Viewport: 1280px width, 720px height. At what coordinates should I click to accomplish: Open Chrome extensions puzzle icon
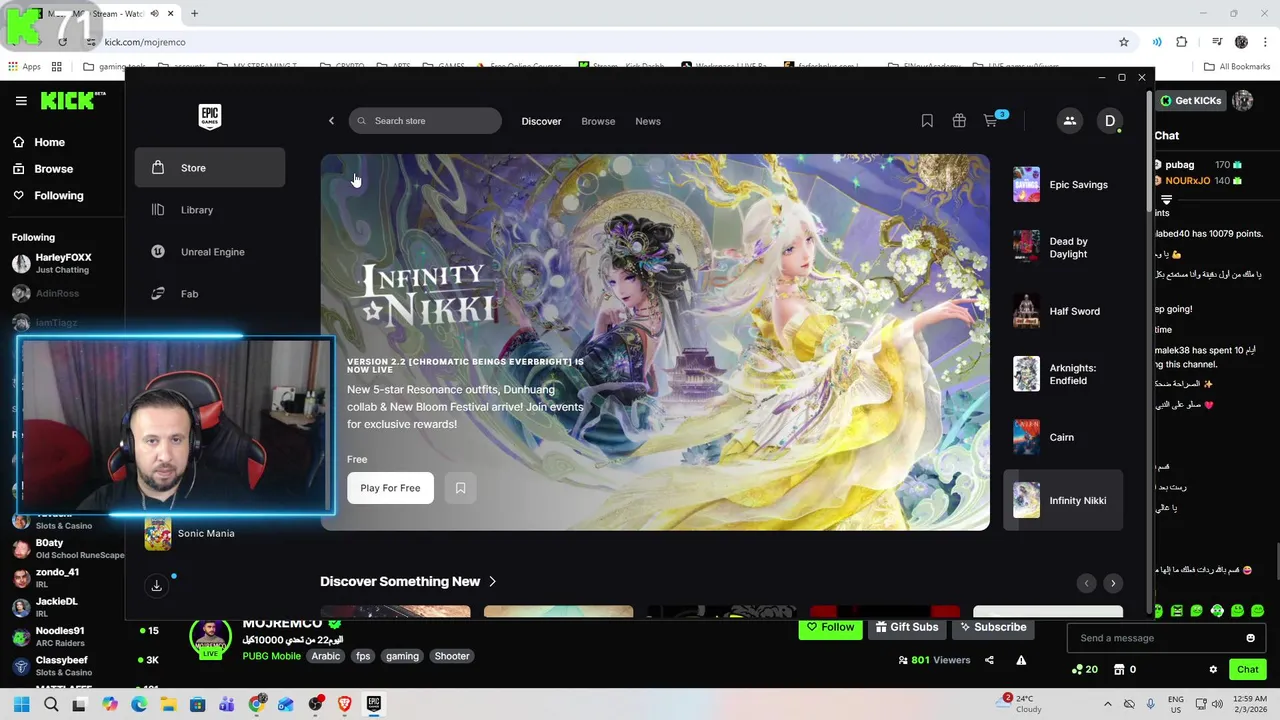pyautogui.click(x=1181, y=42)
